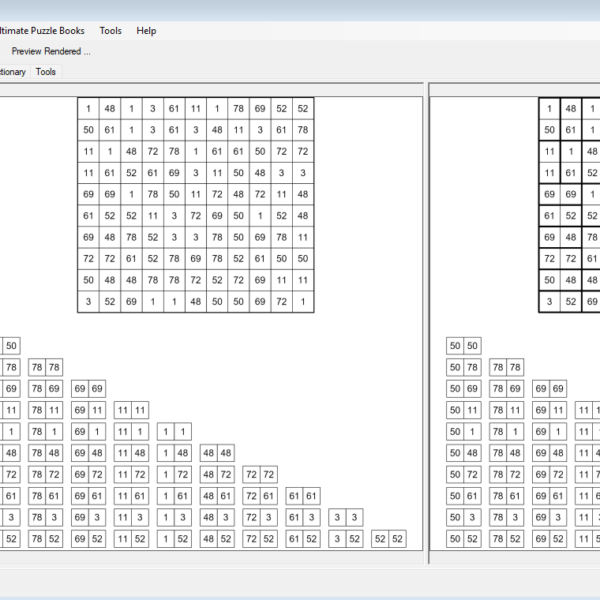The height and width of the screenshot is (600, 600).
Task: Select the 3-52 domino tile in left panel
Action: point(346,539)
